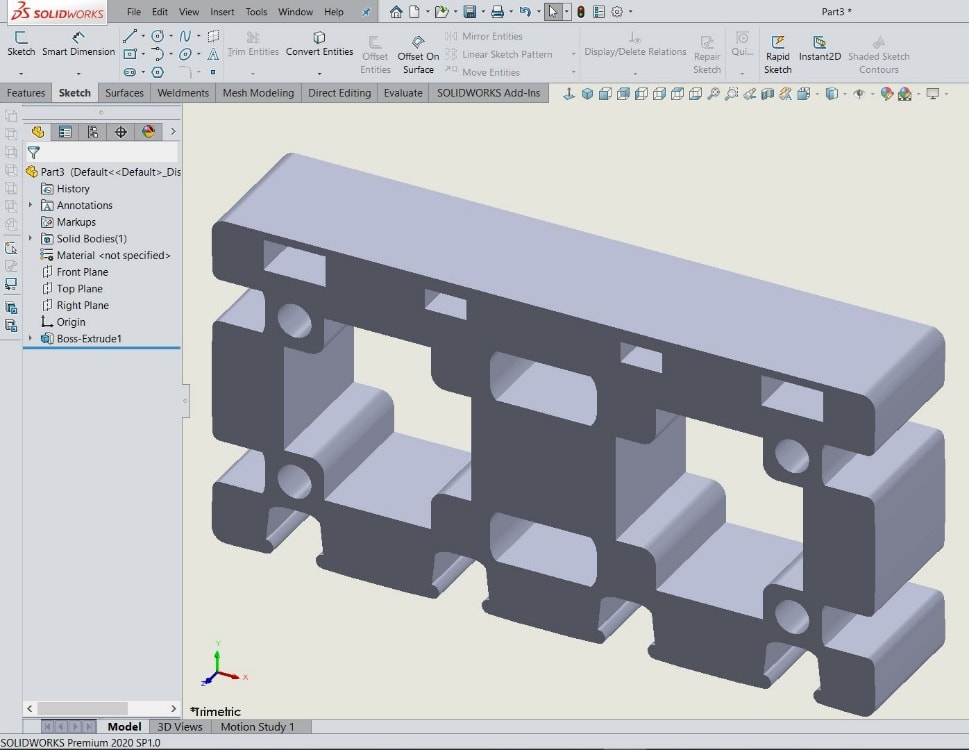
Task: Open DisplayManager color ball tab
Action: 148,132
